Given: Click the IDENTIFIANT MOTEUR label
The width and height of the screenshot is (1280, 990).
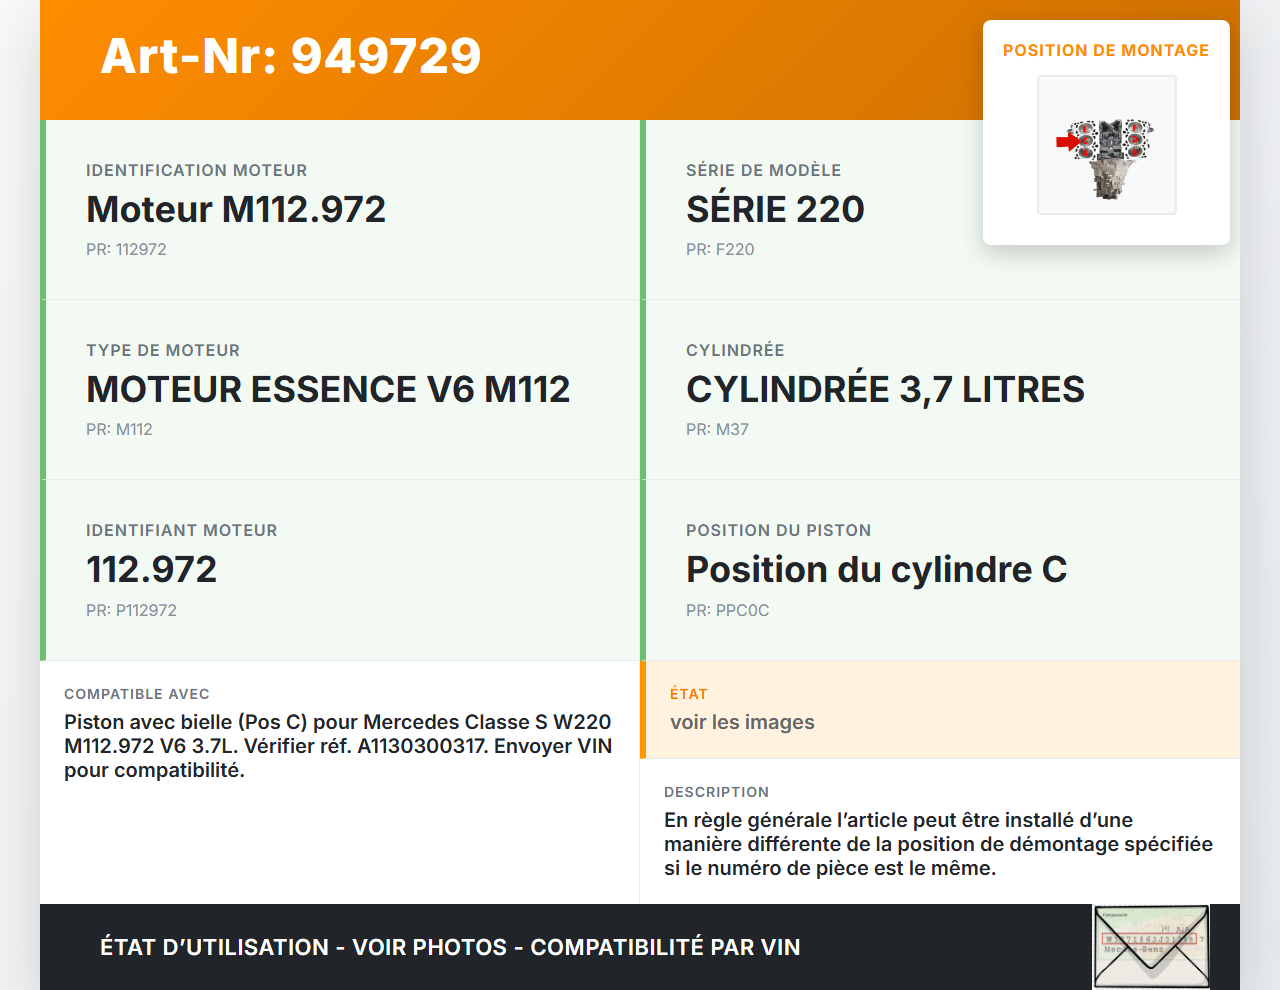Looking at the screenshot, I should click(x=182, y=530).
